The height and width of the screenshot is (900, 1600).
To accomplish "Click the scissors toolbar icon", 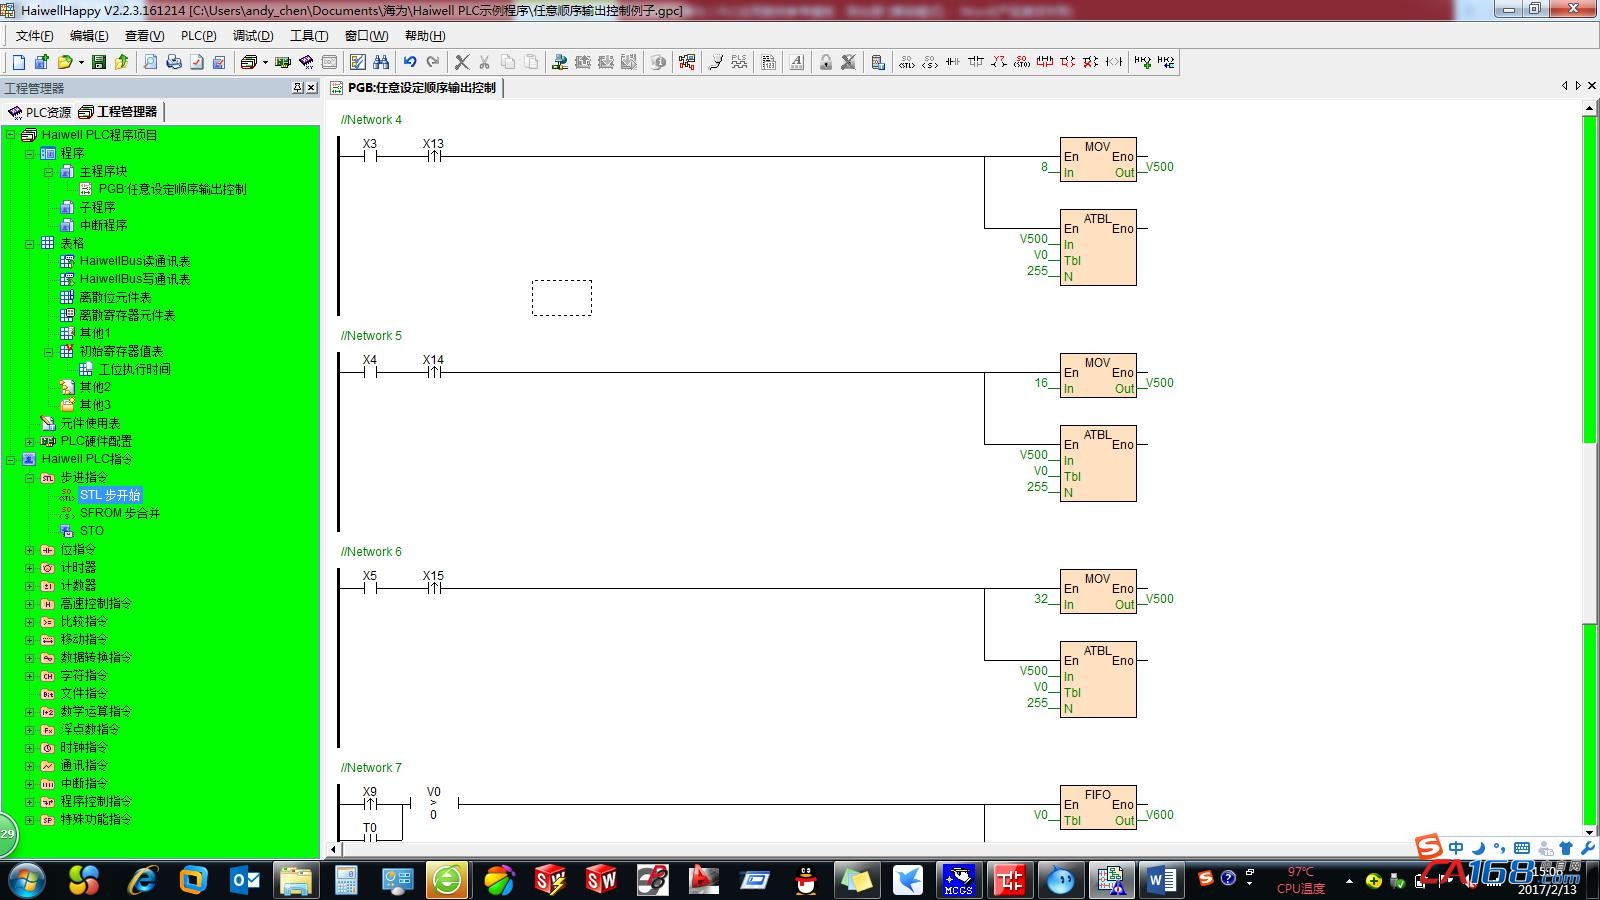I will 484,62.
